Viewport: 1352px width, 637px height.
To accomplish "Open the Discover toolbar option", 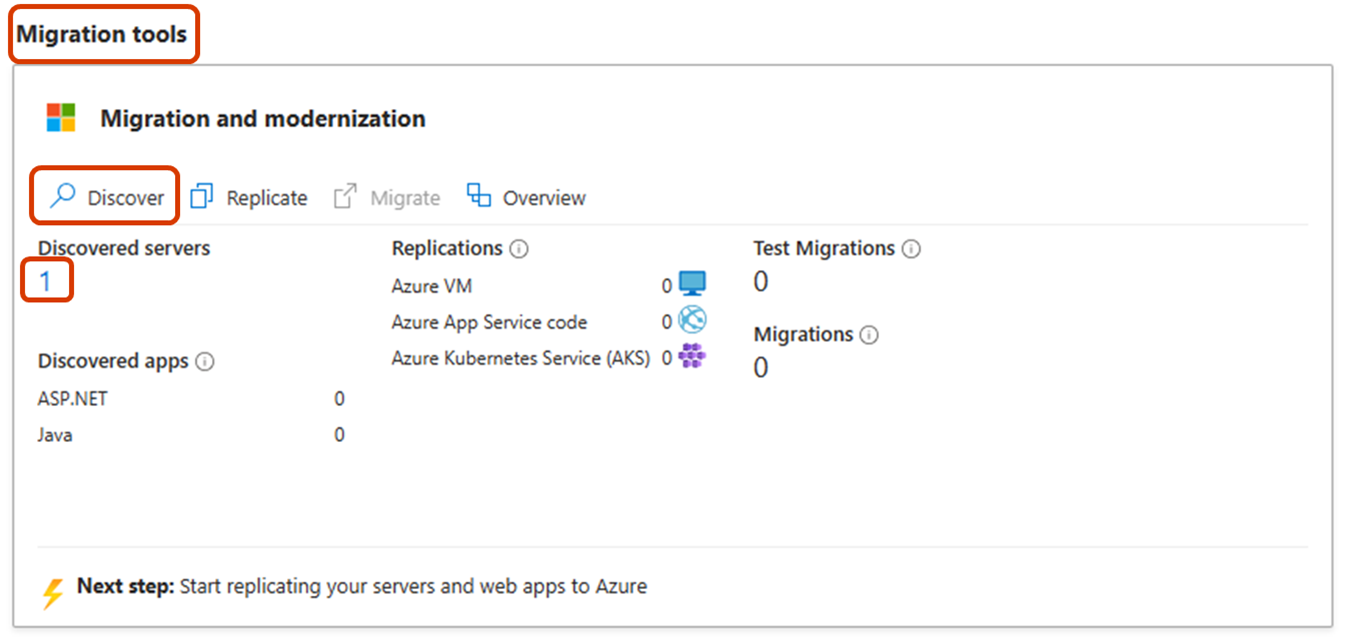I will (125, 198).
